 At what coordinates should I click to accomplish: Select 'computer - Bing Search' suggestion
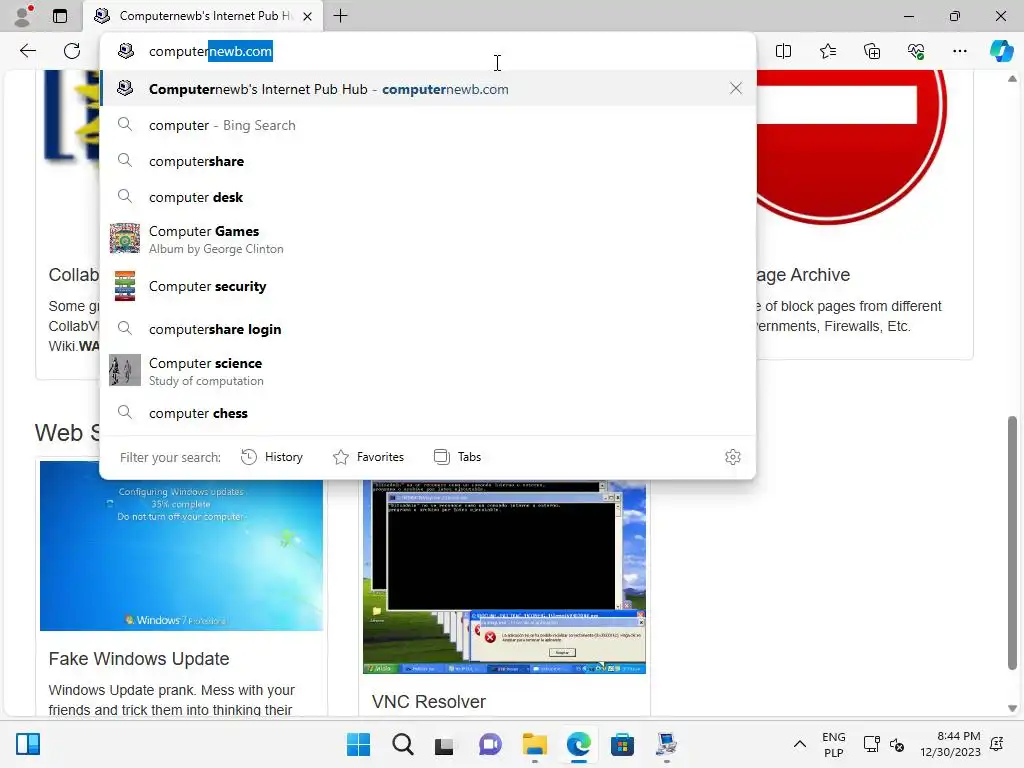click(428, 125)
